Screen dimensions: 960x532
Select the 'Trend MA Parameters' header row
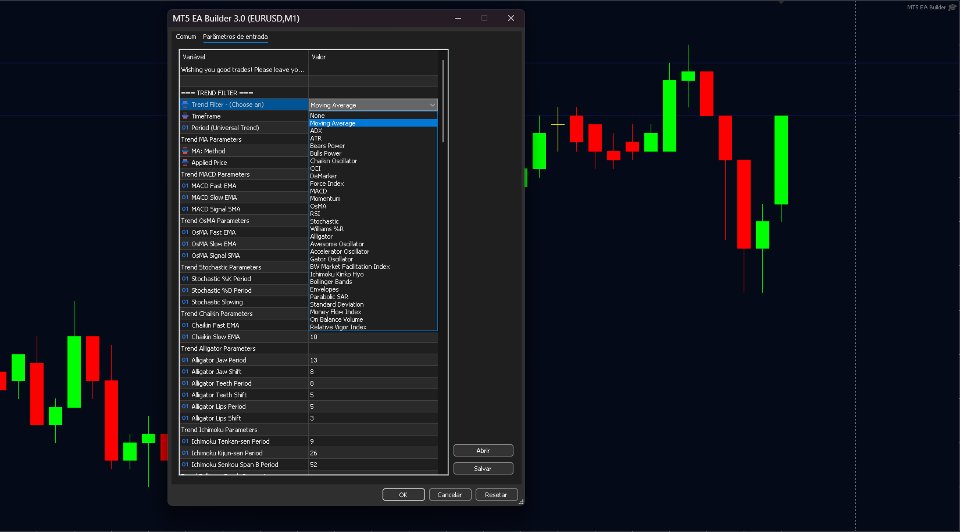309,140
